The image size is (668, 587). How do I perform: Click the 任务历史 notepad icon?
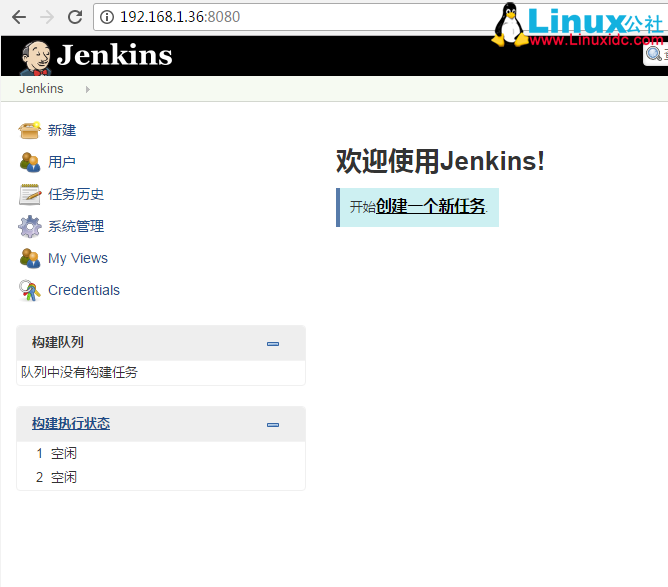click(30, 194)
